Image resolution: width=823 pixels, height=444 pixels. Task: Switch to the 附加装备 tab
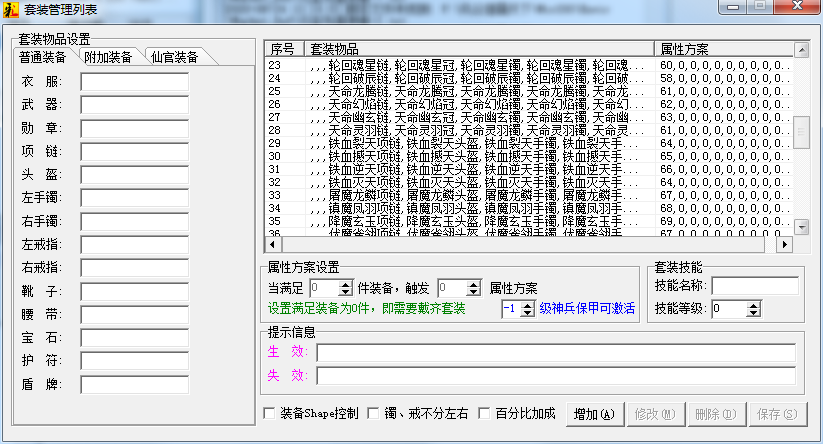click(x=108, y=57)
